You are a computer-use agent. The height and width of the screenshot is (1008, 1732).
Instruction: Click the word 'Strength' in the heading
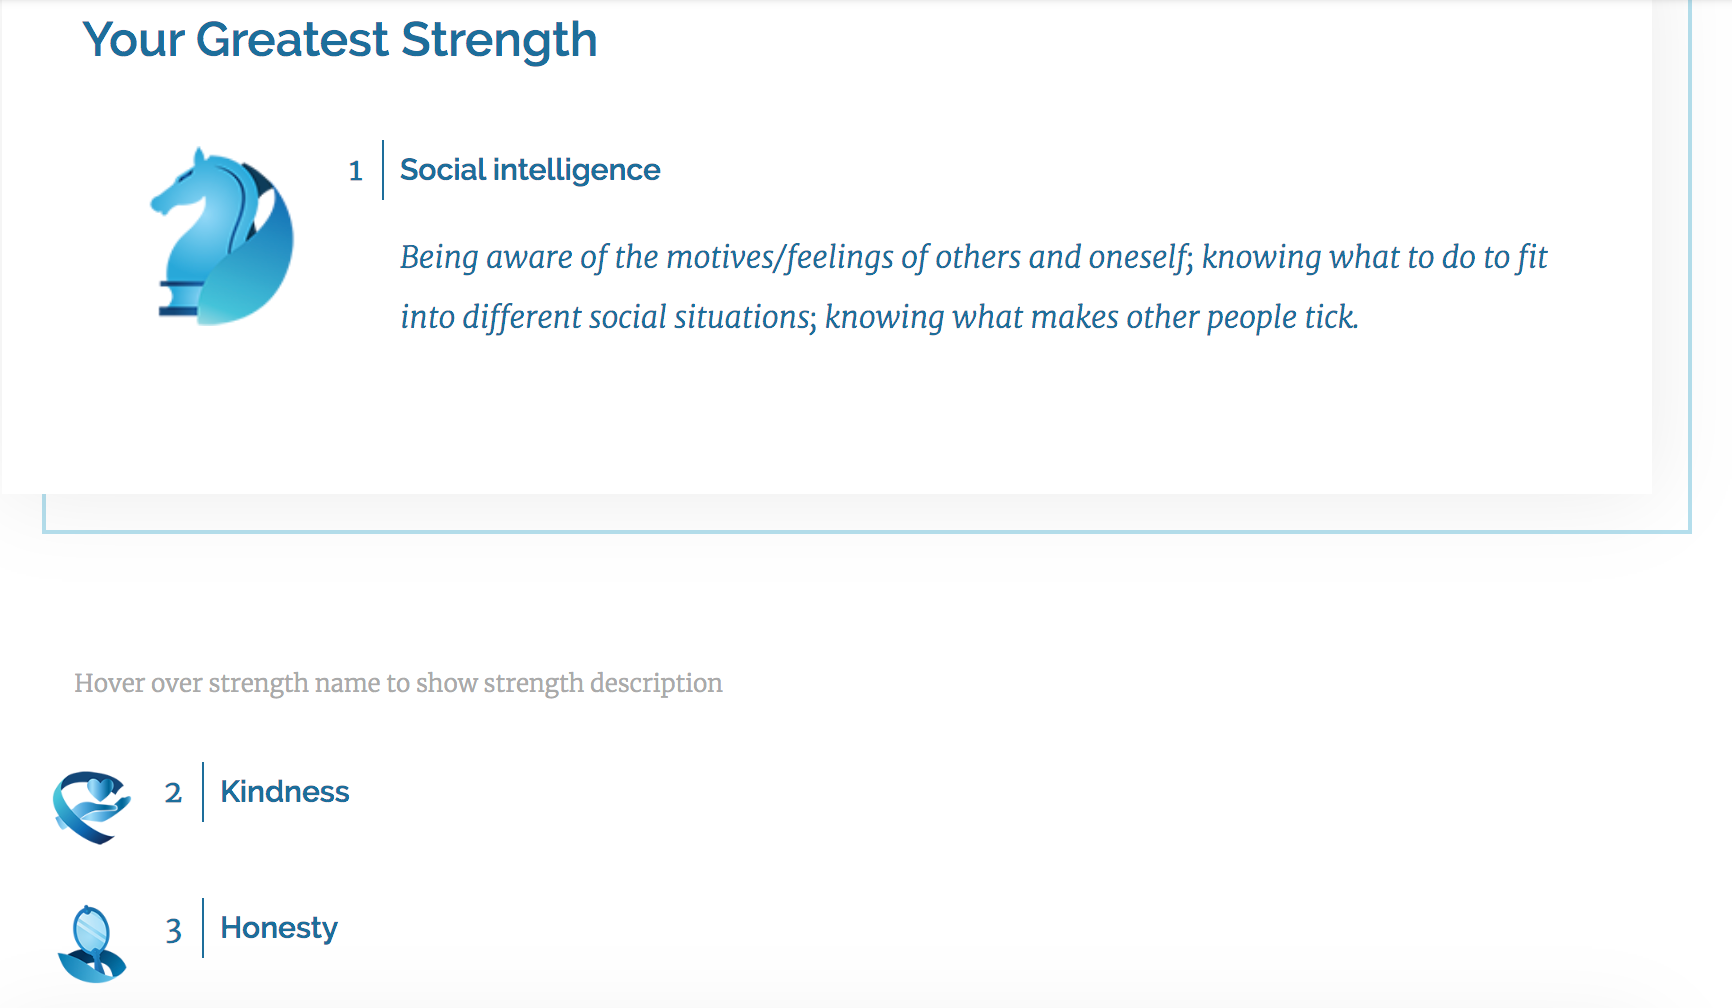click(499, 40)
